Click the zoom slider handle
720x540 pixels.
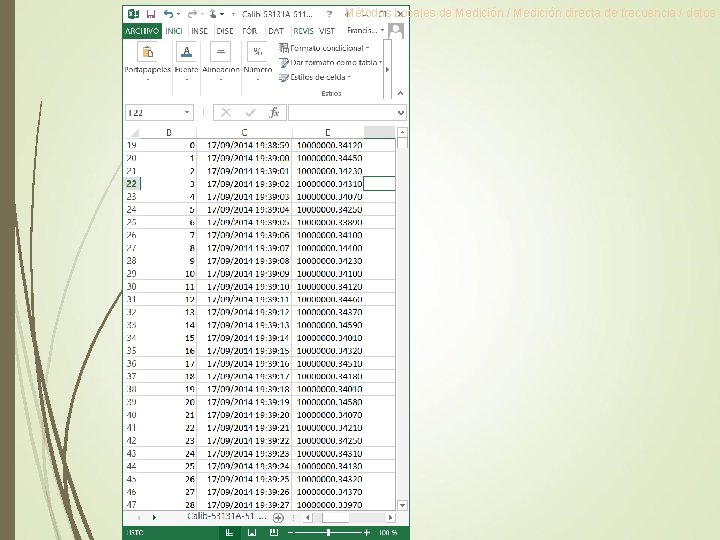[x=328, y=533]
